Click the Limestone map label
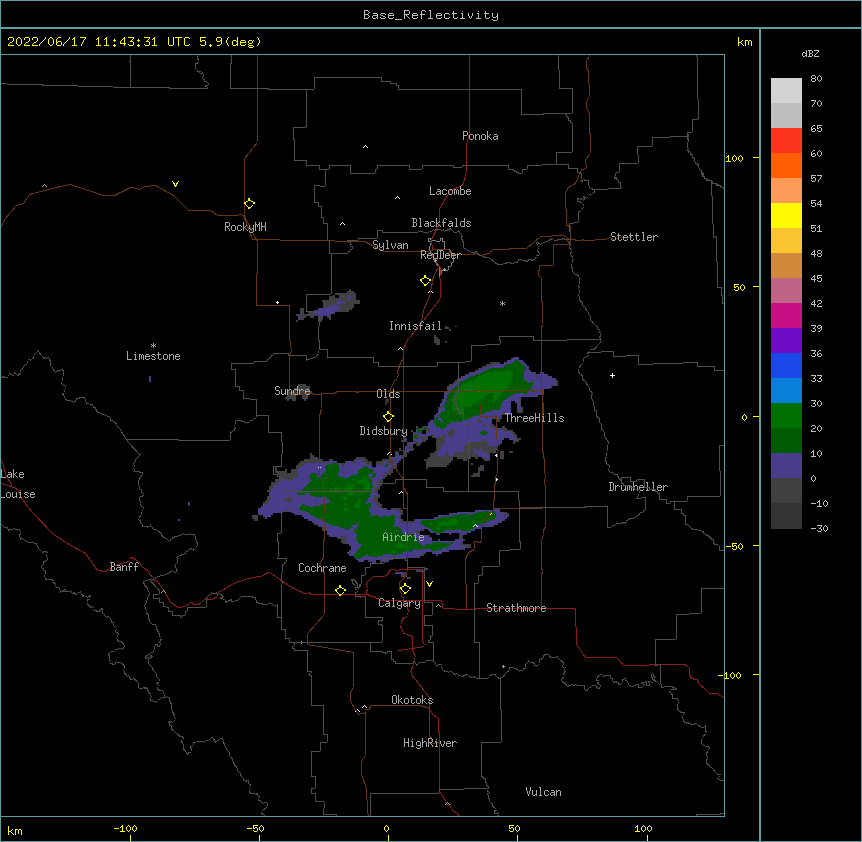862x842 pixels. tap(153, 356)
